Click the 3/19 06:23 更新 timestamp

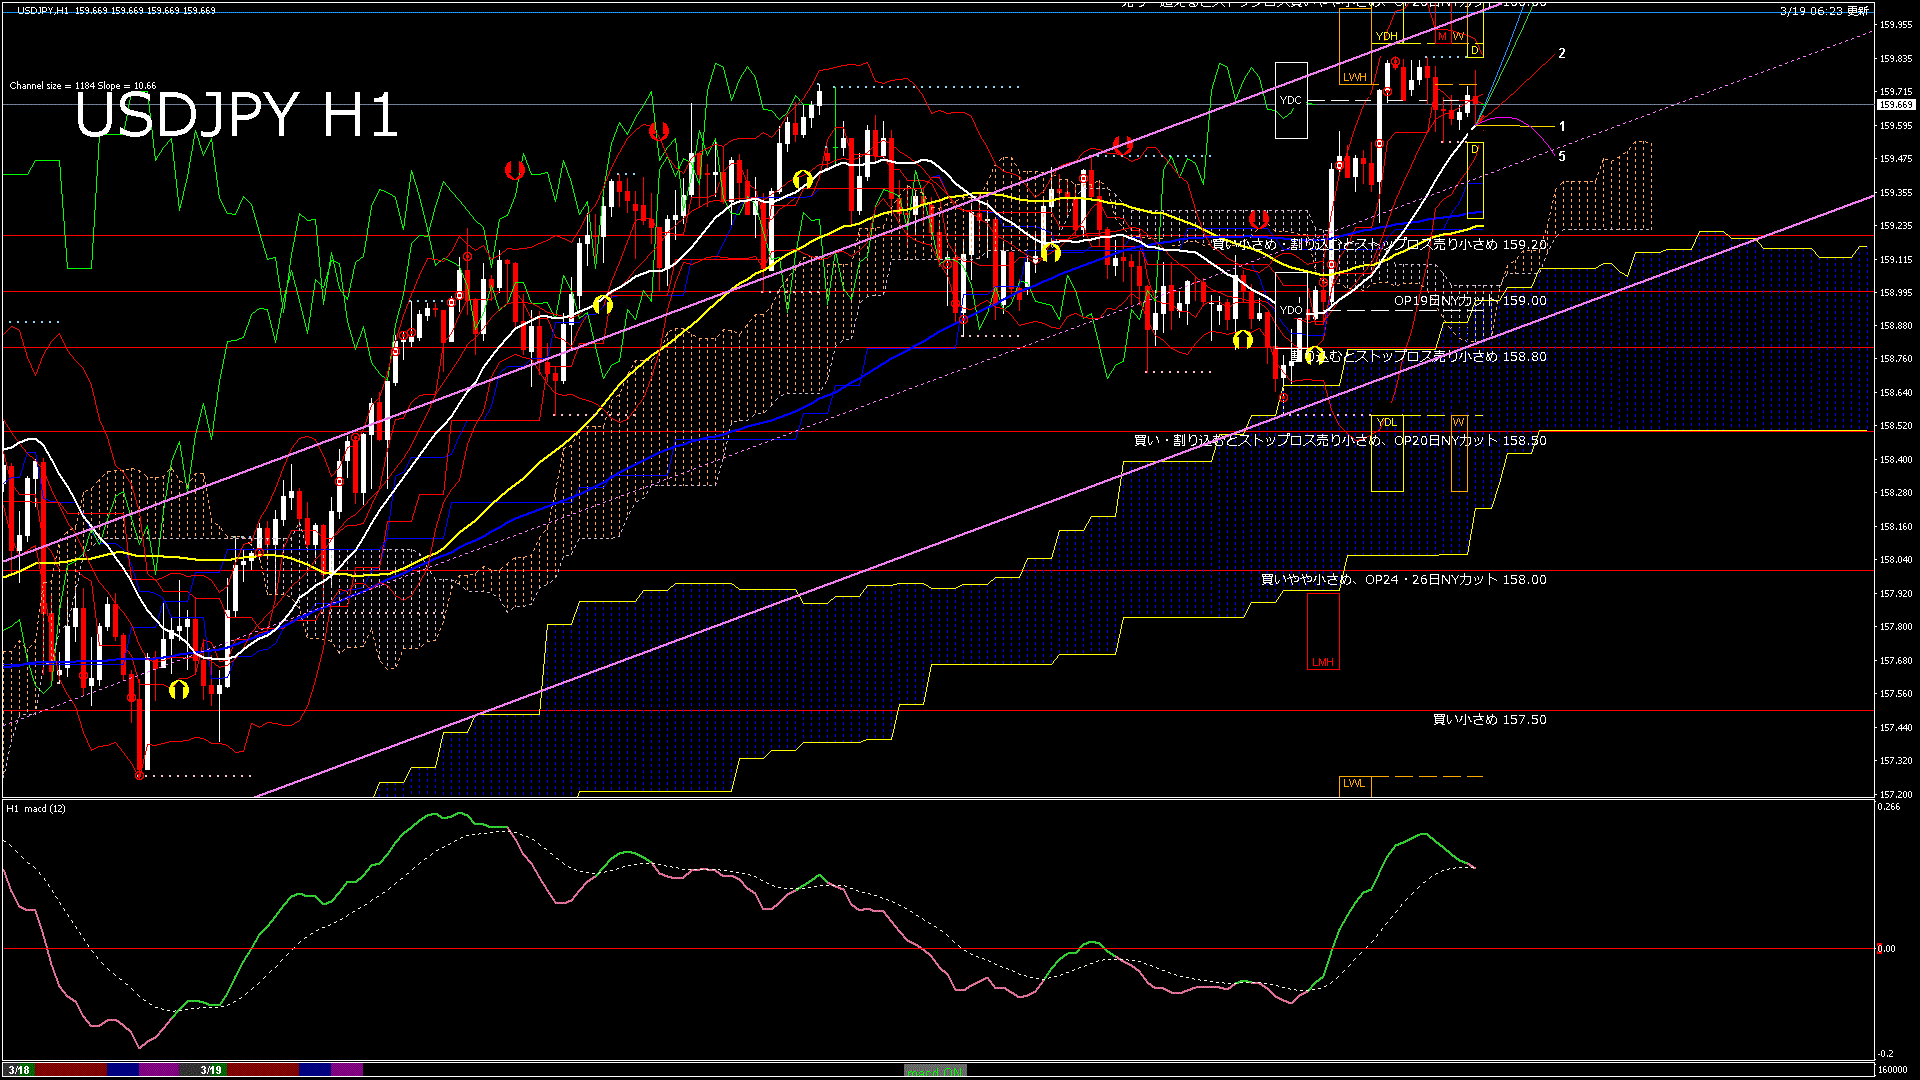1824,11
